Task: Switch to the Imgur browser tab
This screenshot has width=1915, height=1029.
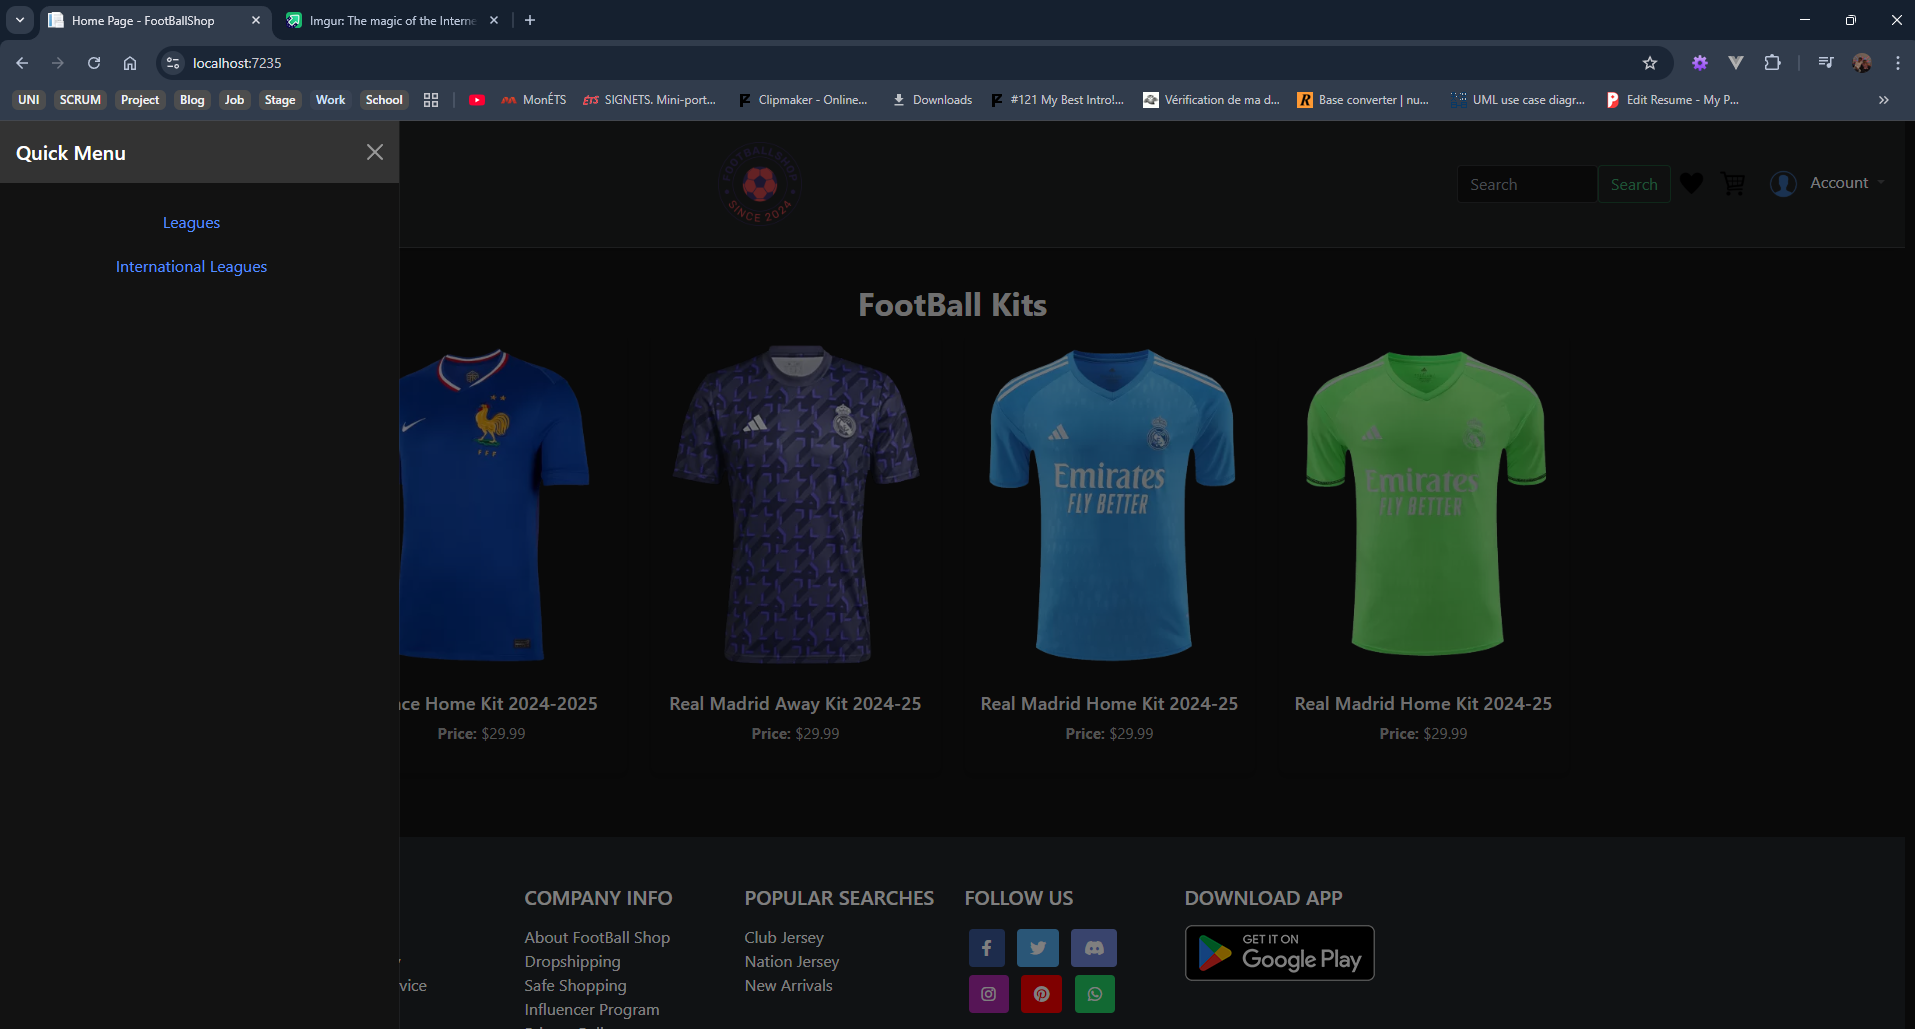Action: pos(392,20)
